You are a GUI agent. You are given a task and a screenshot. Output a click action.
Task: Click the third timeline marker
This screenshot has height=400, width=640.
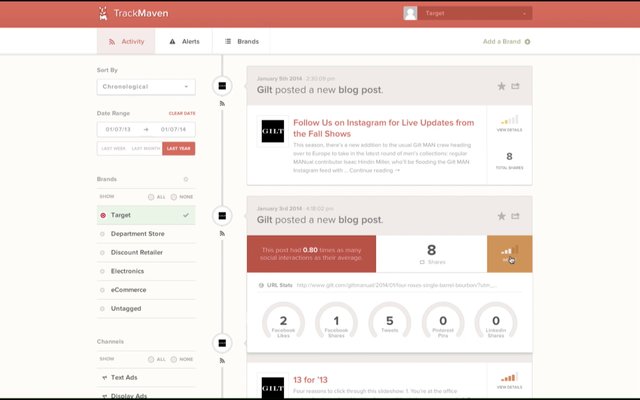(x=222, y=343)
